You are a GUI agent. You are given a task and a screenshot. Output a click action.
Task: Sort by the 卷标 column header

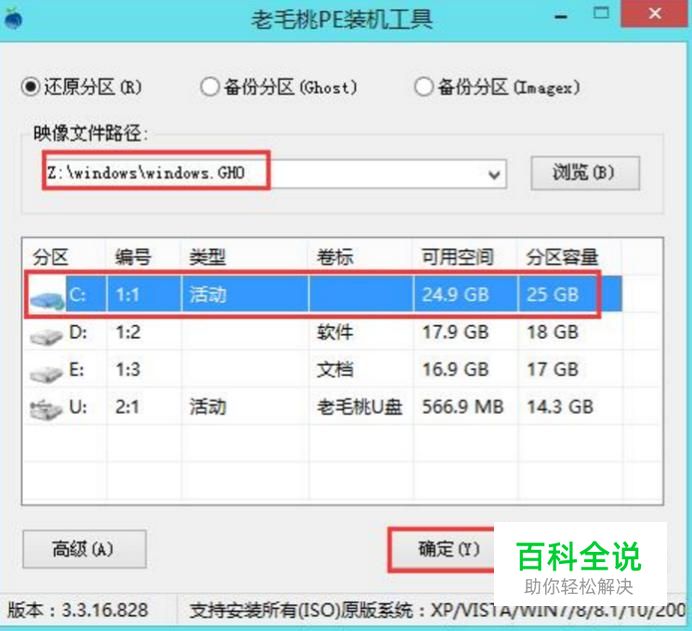coord(335,257)
